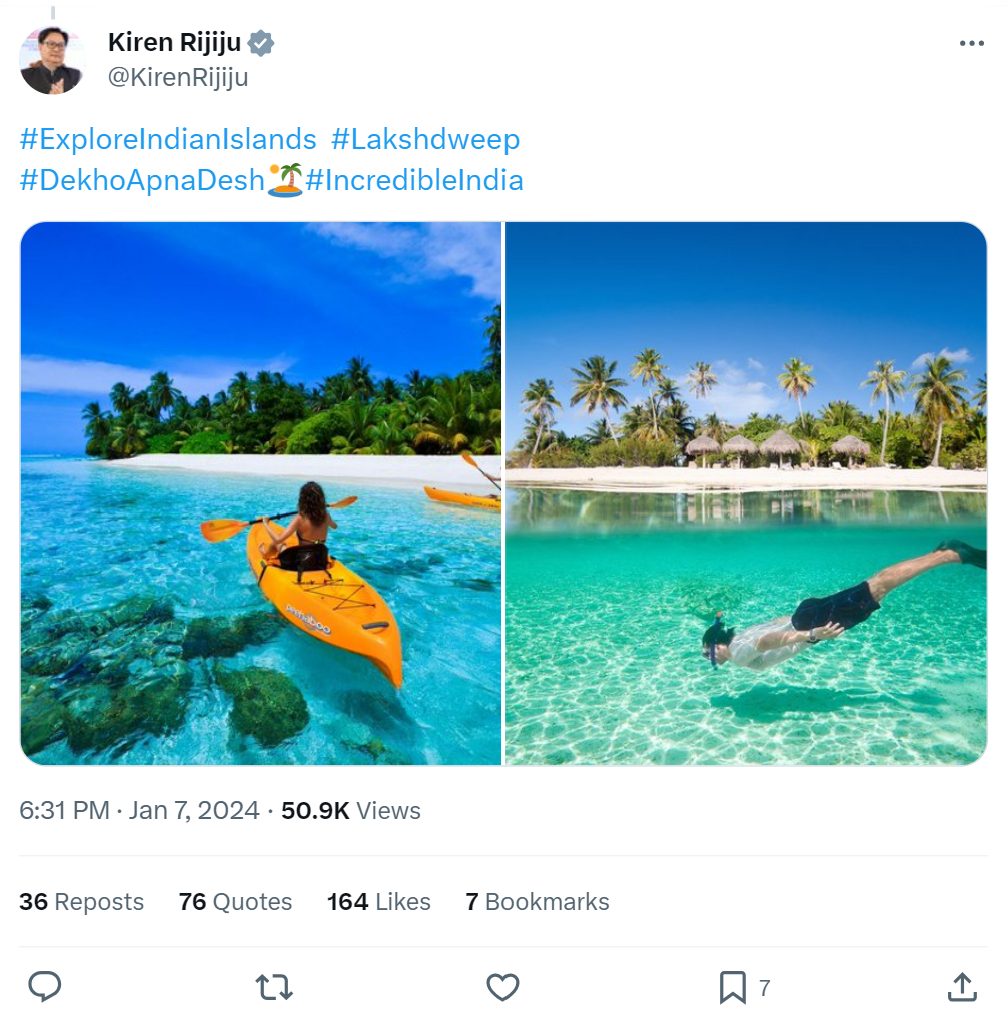
Task: Click the repost arrows icon
Action: pos(274,987)
